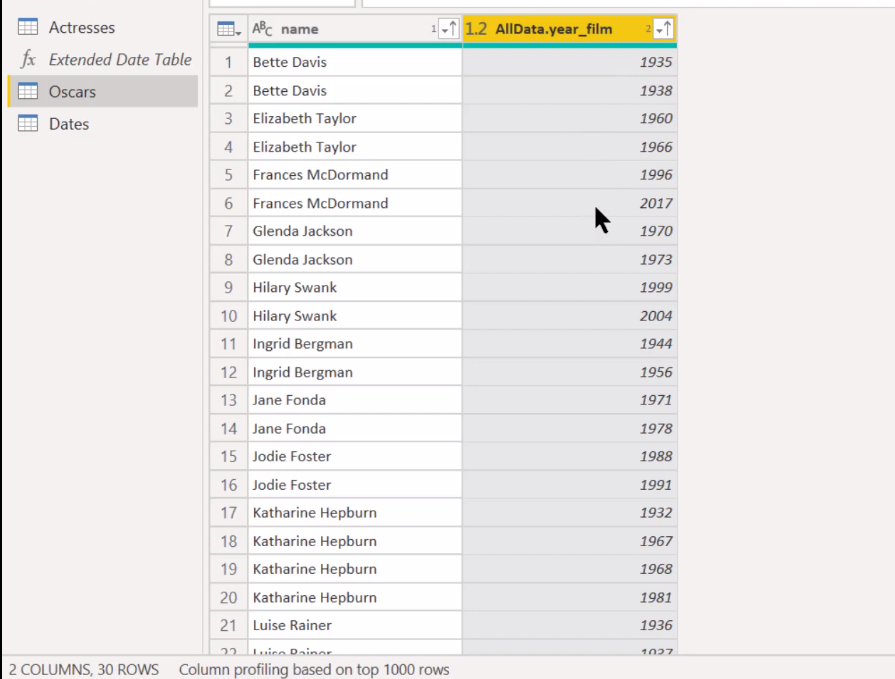The width and height of the screenshot is (895, 679).
Task: Click the 2 COLUMNS, 30 ROWS status text
Action: click(84, 669)
